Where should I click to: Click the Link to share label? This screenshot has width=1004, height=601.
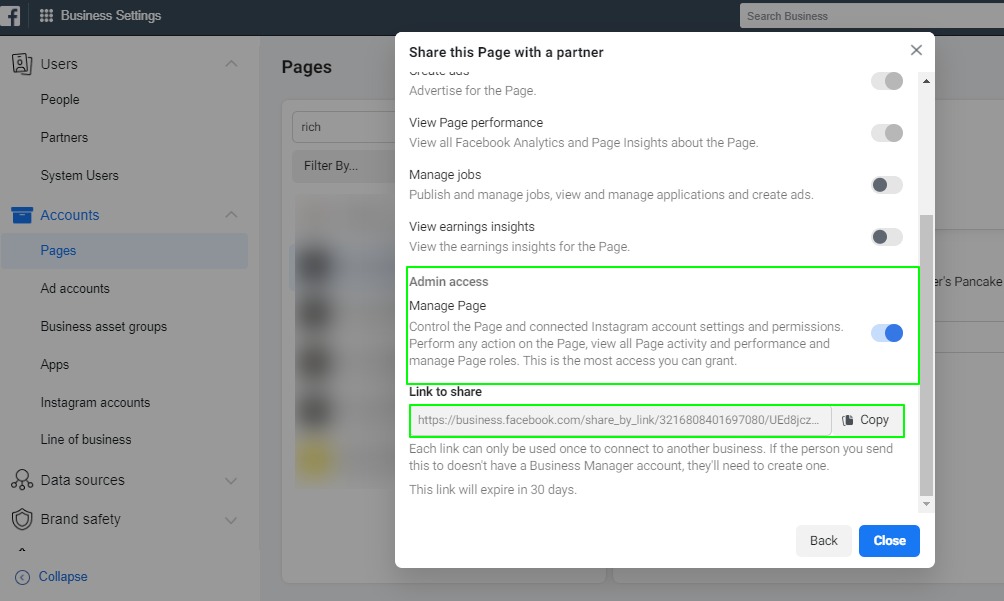tap(445, 392)
